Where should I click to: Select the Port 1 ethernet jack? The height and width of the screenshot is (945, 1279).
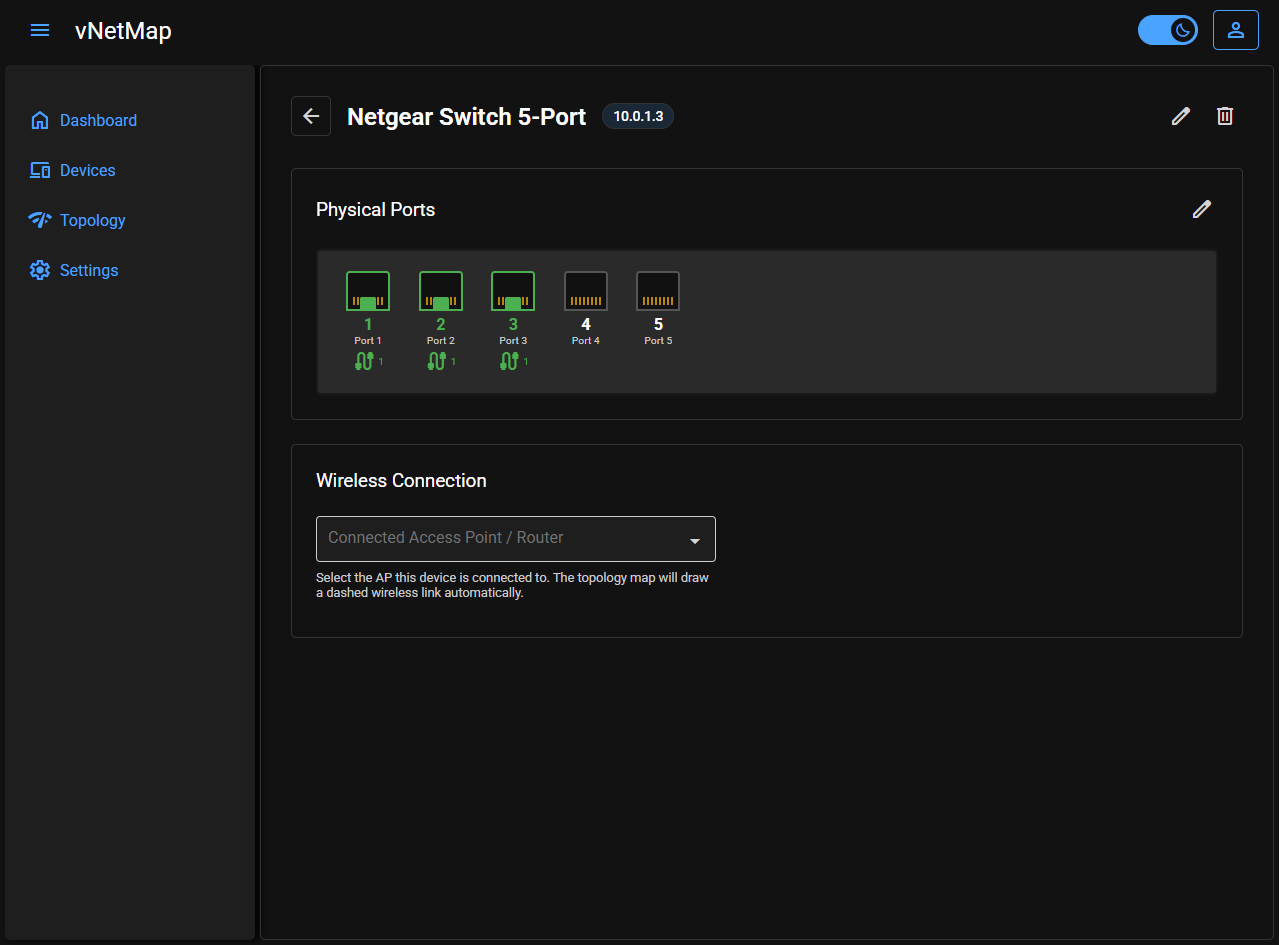[368, 291]
